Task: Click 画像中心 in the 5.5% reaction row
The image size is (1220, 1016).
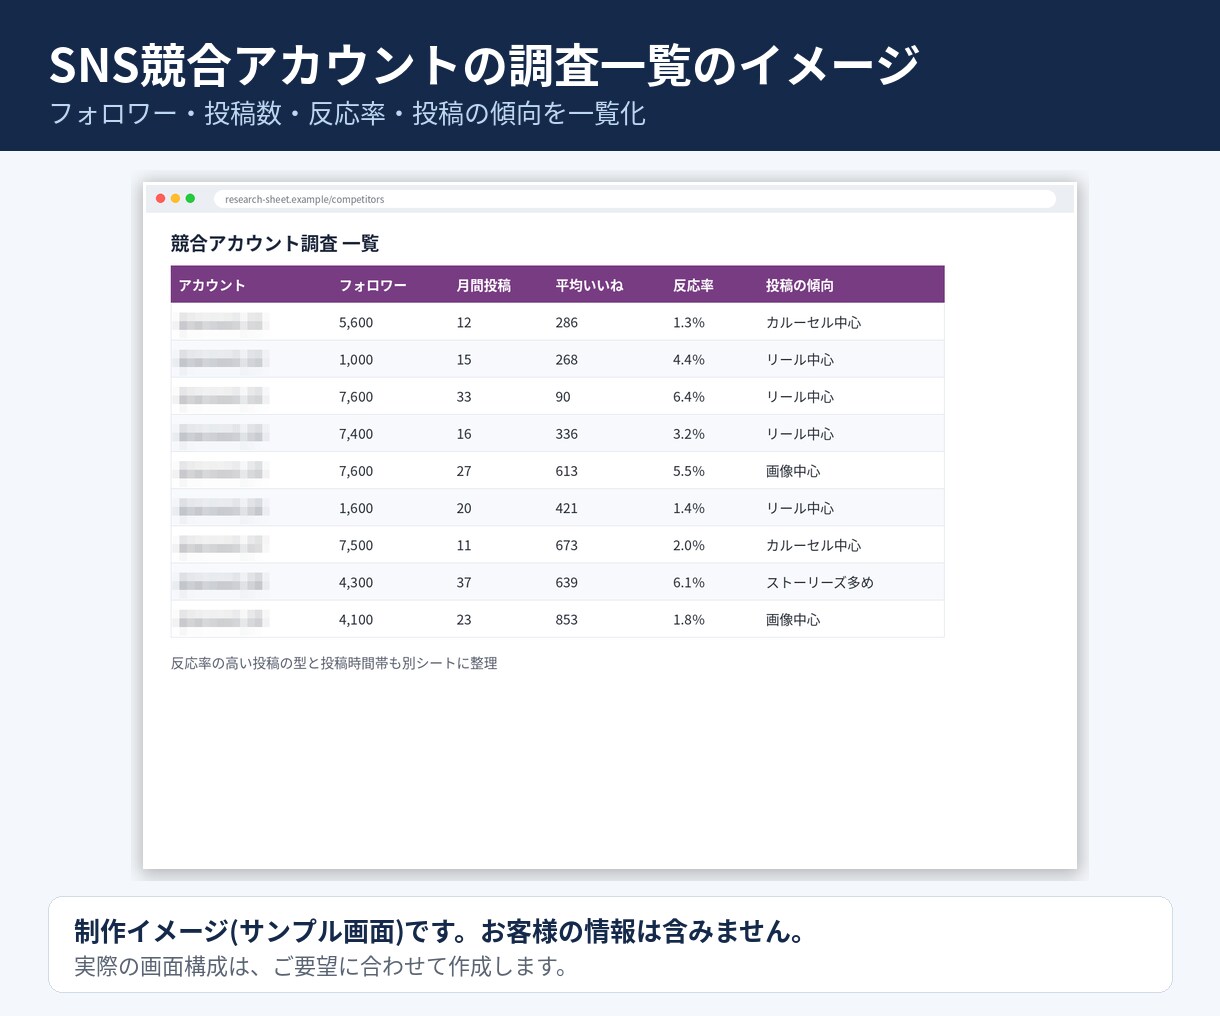Action: pos(793,471)
